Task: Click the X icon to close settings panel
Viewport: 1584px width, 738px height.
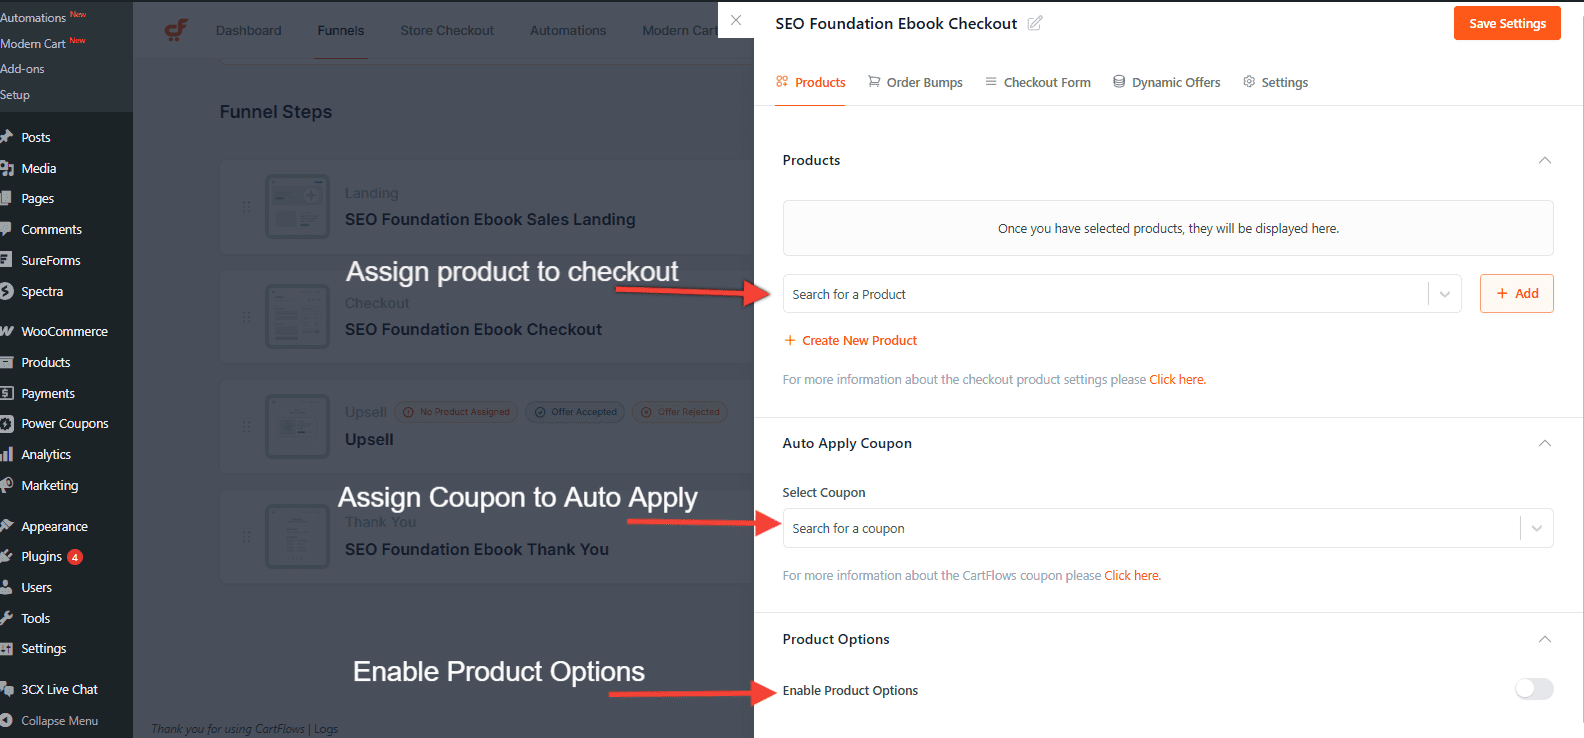Action: [x=735, y=20]
